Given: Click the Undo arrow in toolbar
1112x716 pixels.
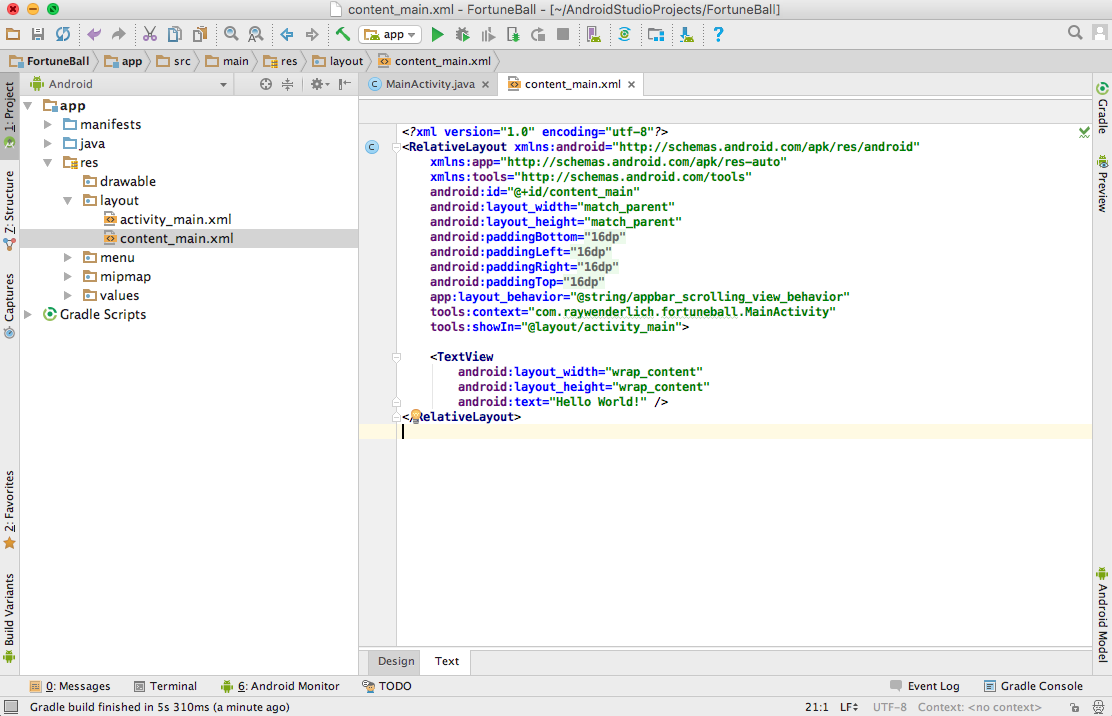Looking at the screenshot, I should pos(94,34).
